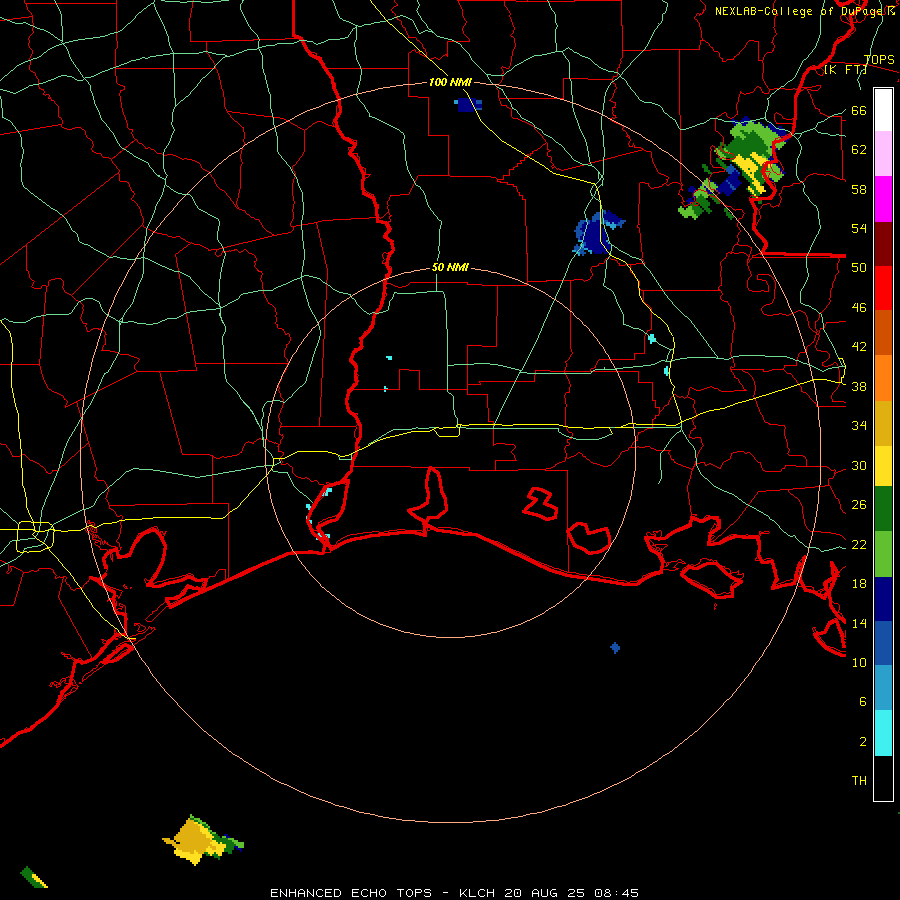Select the black TH threshold legend swatch
Viewport: 900px width, 900px height.
click(x=883, y=778)
